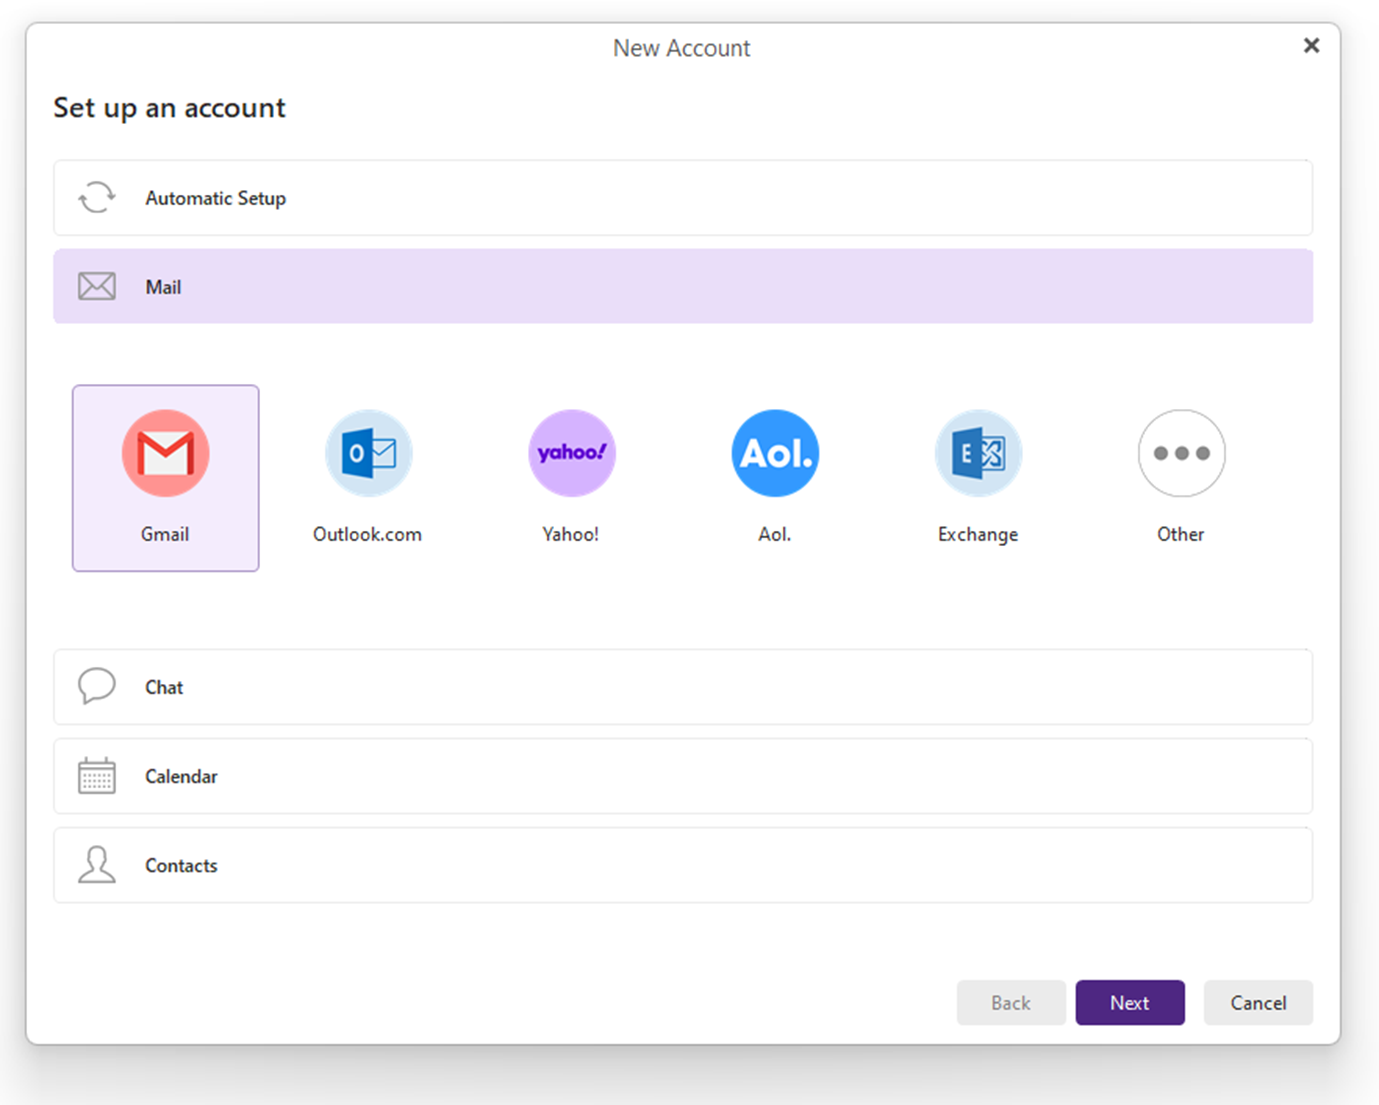Select the Aol. account icon

click(x=775, y=453)
